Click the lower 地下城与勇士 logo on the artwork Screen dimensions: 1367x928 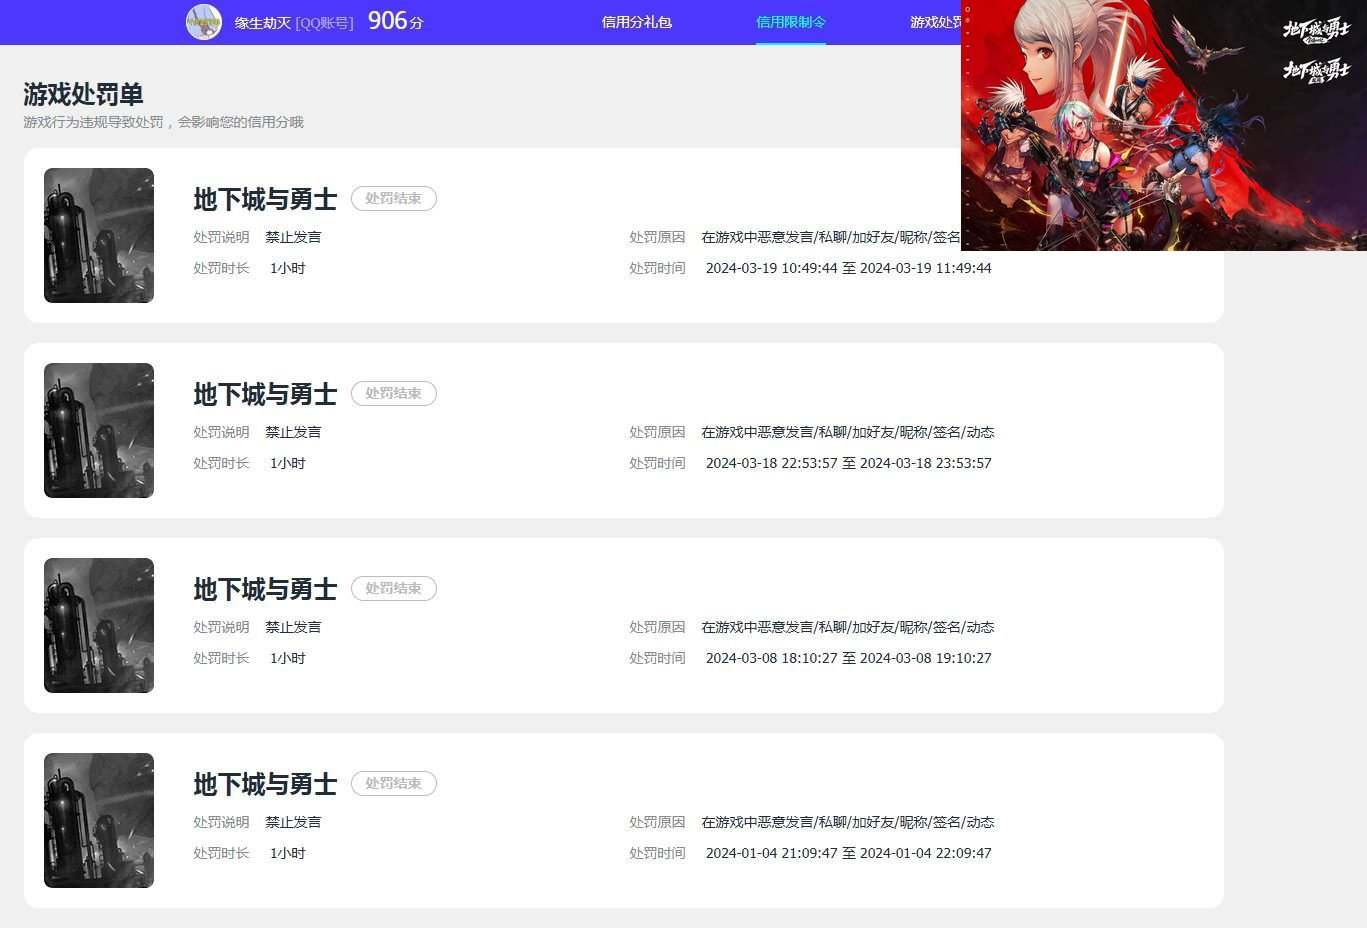pos(1316,70)
